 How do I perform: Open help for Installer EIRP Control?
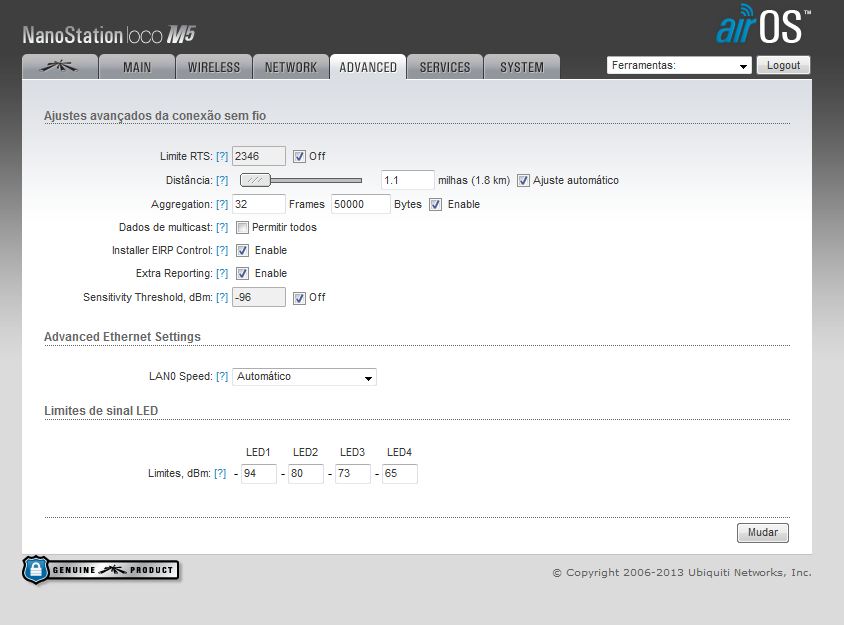coord(222,251)
